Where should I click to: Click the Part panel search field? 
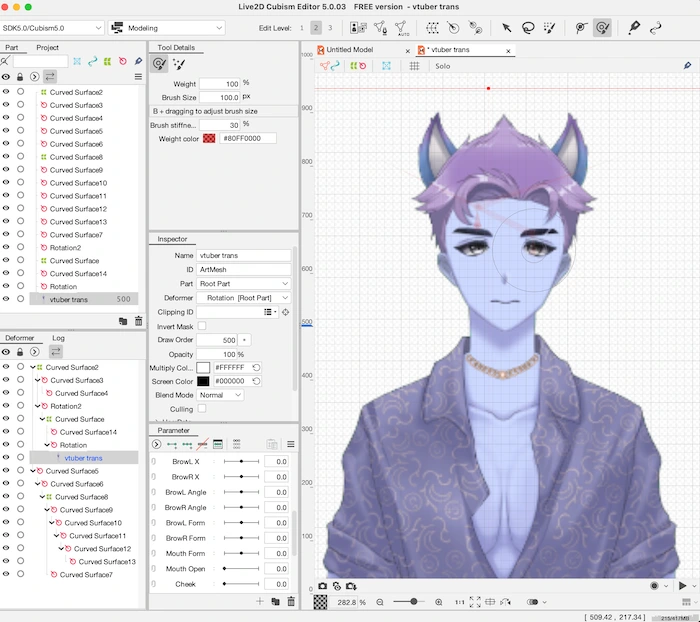[x=41, y=61]
